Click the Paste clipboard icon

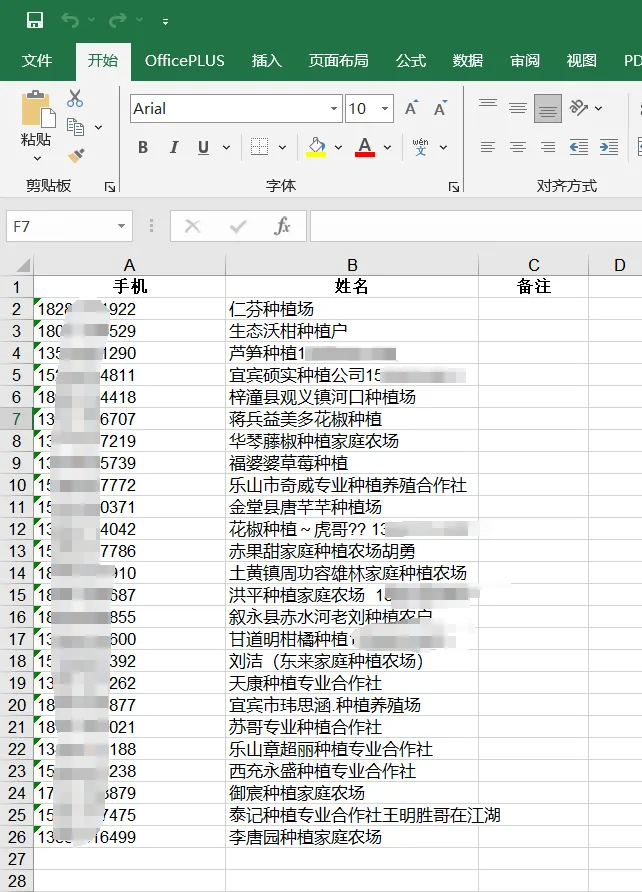point(37,110)
